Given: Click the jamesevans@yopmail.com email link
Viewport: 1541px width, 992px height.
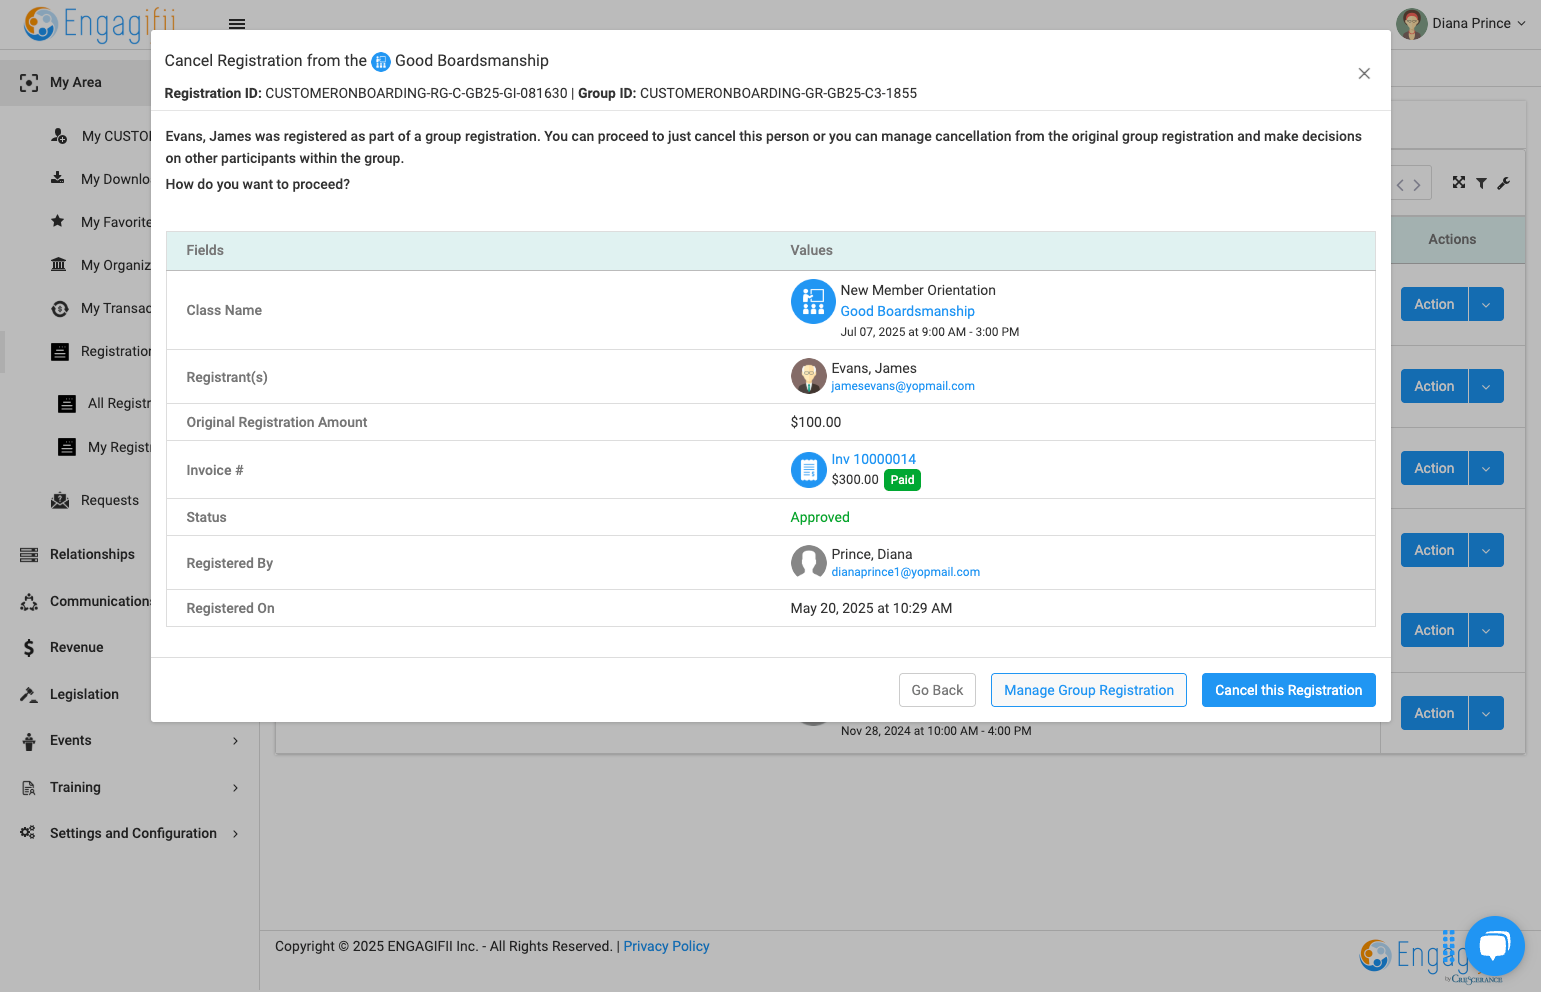Looking at the screenshot, I should pos(903,386).
